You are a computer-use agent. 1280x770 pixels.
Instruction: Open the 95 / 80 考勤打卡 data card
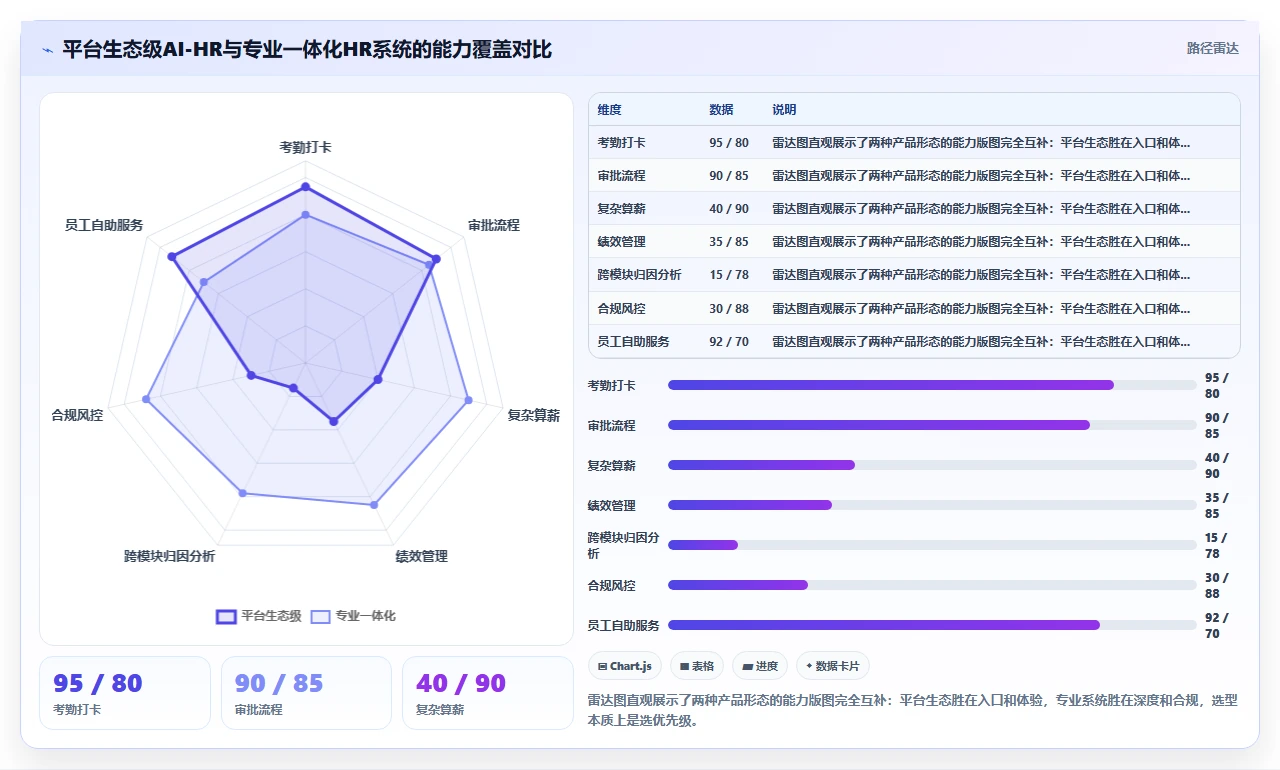coord(125,693)
